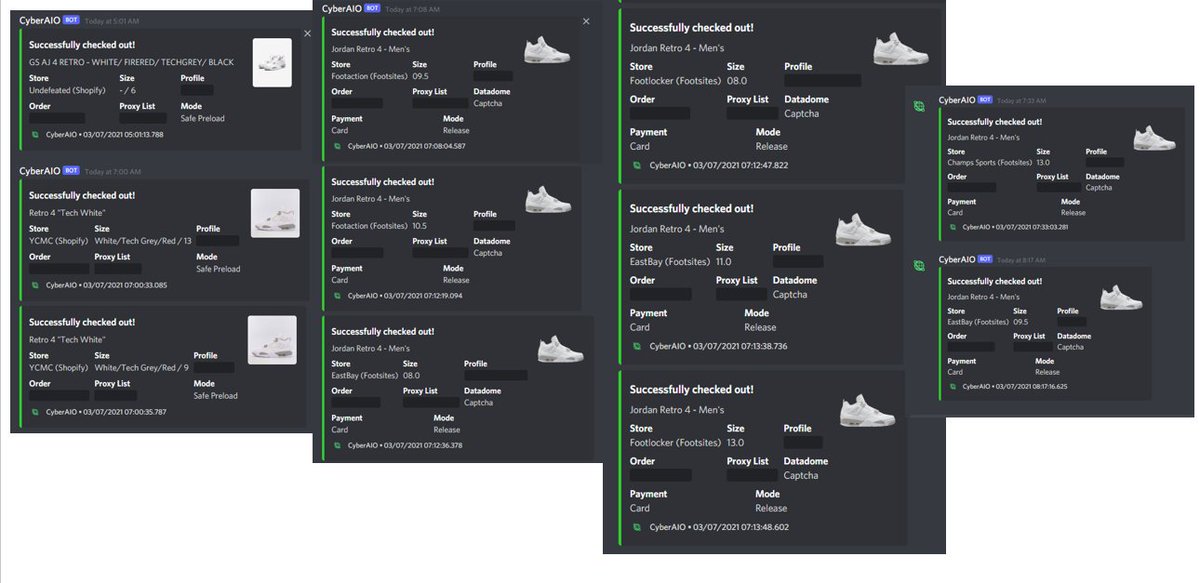Open sneaker thumbnail in EastBay 09.5 embed
This screenshot has width=1200, height=583.
1121,297
